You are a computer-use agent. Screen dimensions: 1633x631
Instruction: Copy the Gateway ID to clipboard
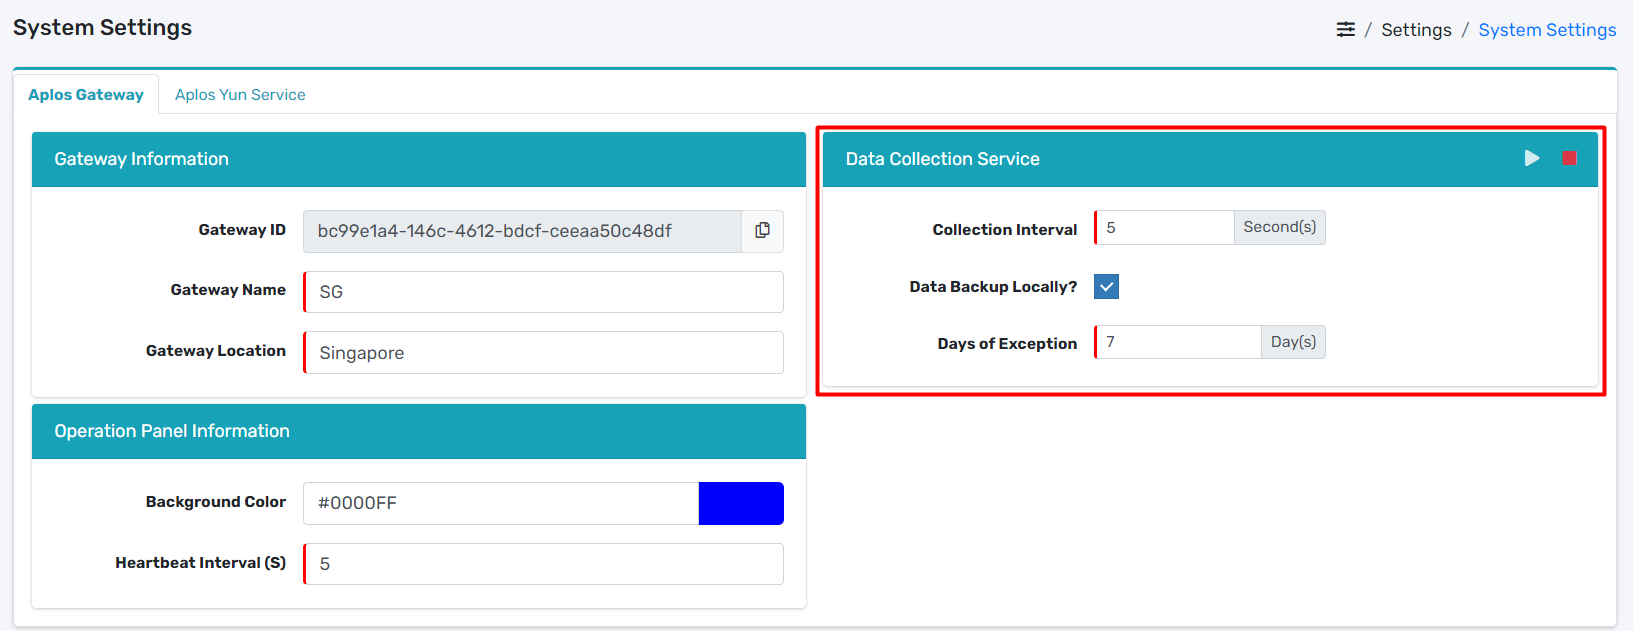[x=762, y=231]
